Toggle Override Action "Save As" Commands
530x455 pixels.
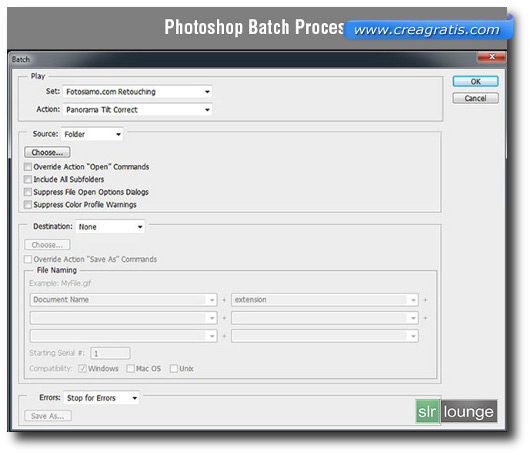[28, 259]
